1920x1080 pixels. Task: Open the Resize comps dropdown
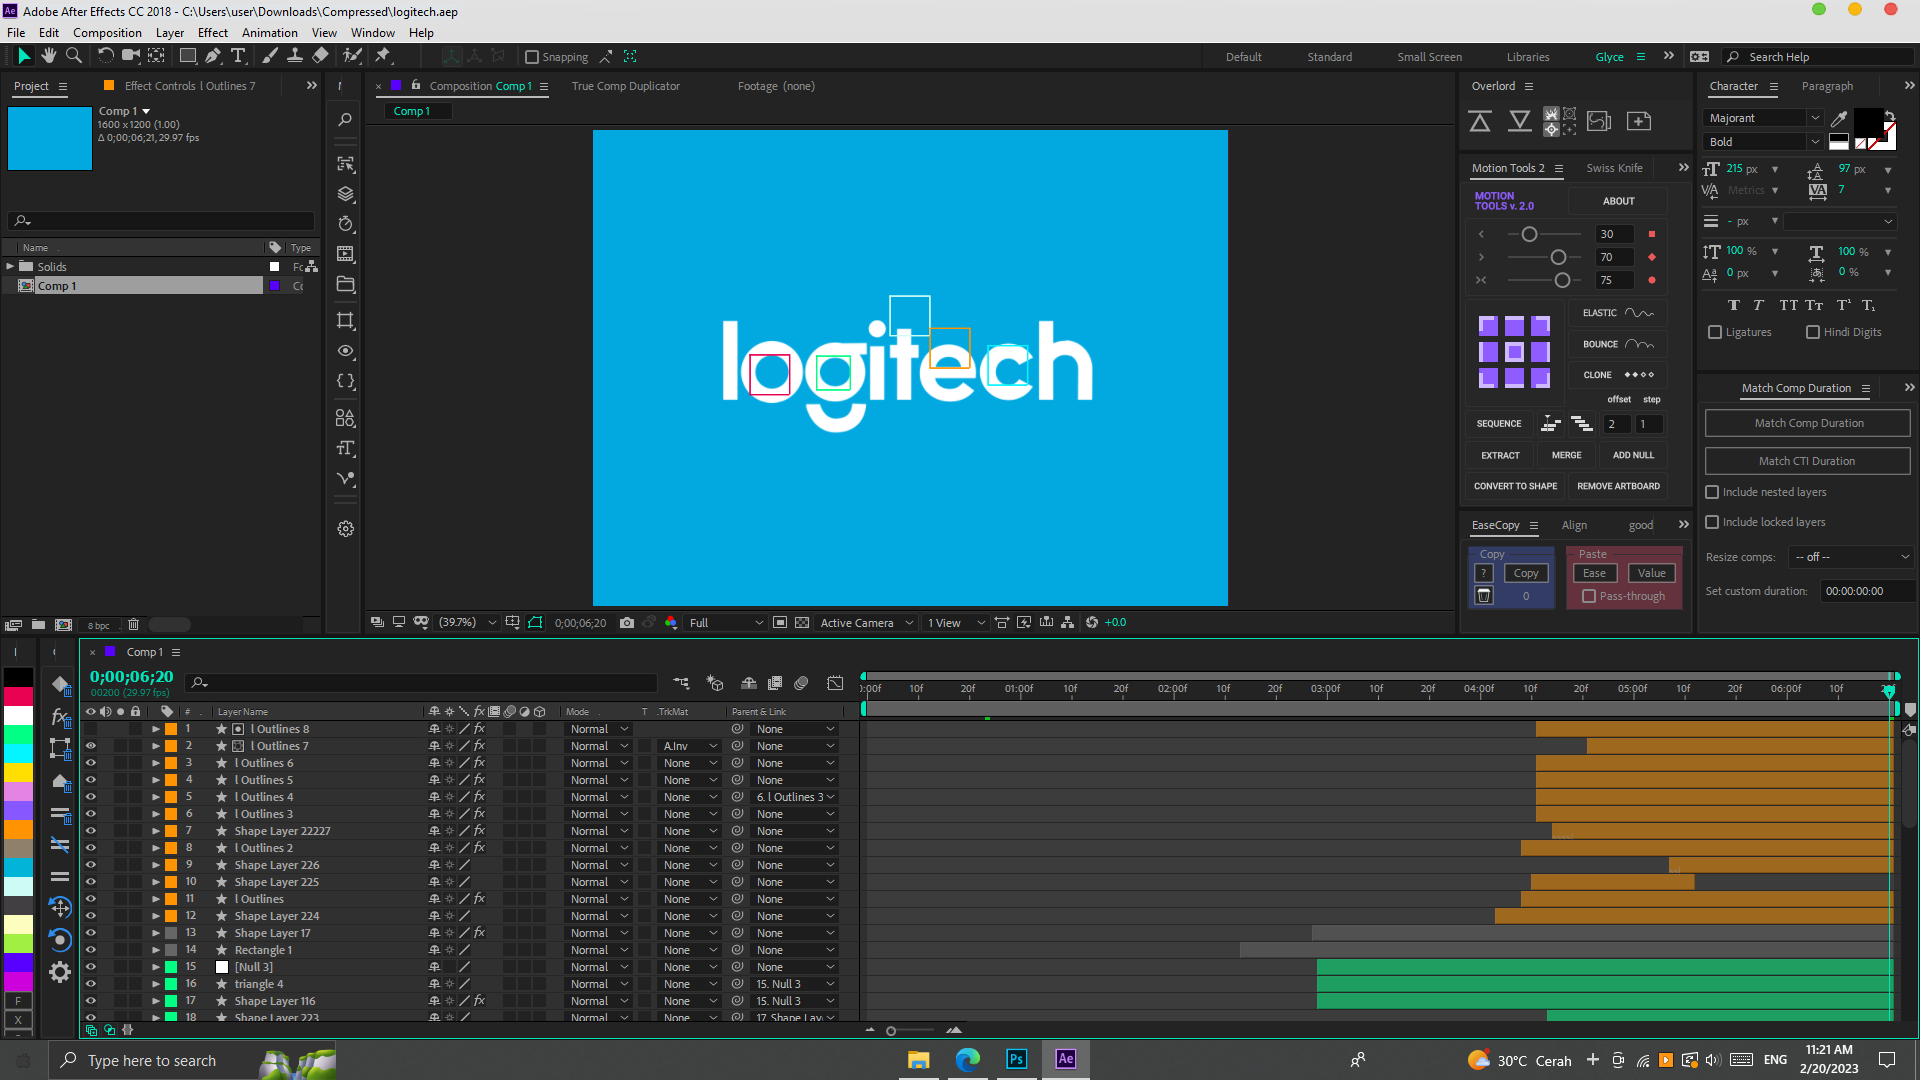[x=1851, y=557]
